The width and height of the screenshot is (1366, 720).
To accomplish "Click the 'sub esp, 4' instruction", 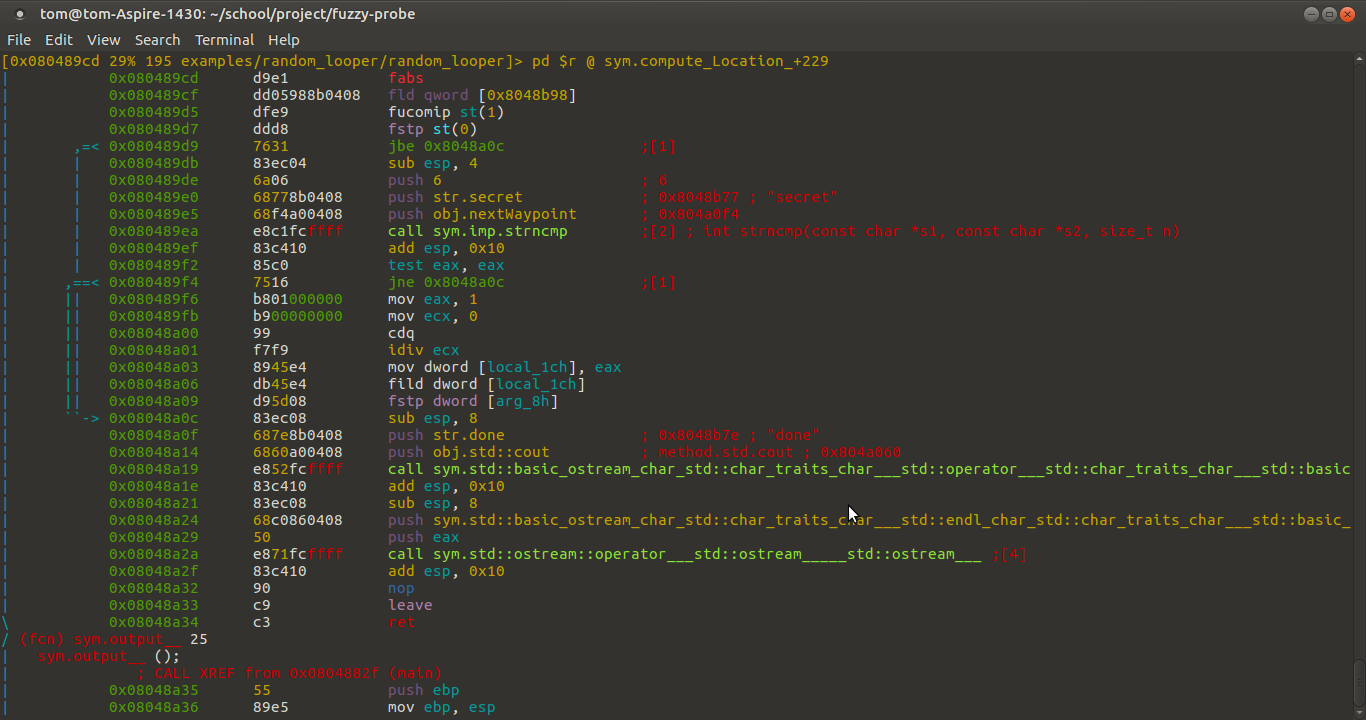I will [x=433, y=163].
